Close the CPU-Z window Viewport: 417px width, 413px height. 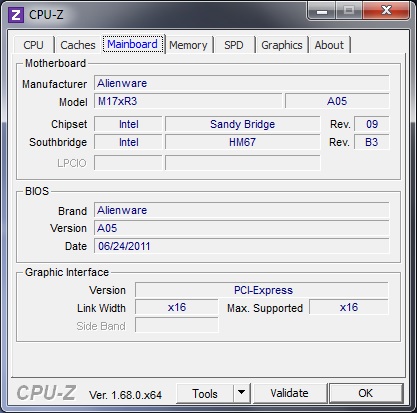[386, 11]
